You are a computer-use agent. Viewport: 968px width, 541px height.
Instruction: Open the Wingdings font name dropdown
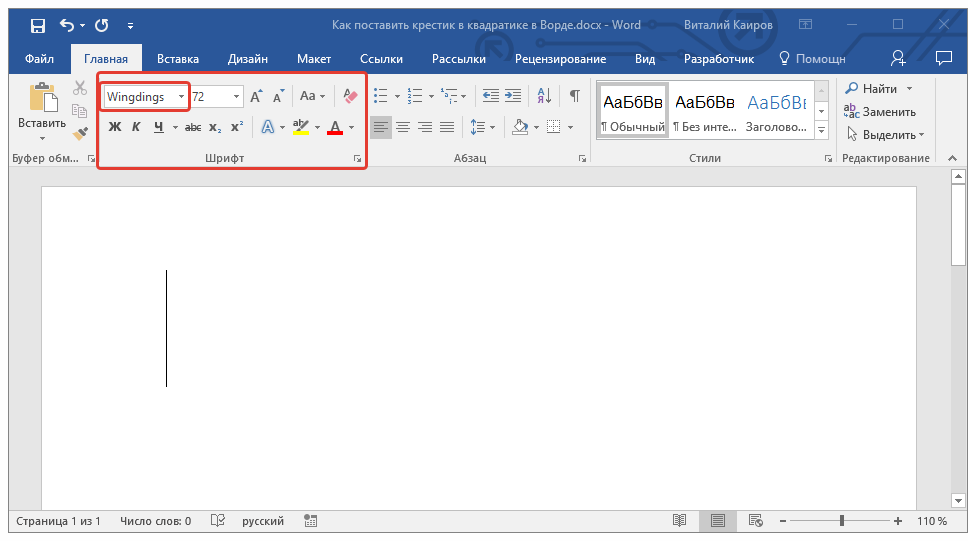click(x=181, y=97)
